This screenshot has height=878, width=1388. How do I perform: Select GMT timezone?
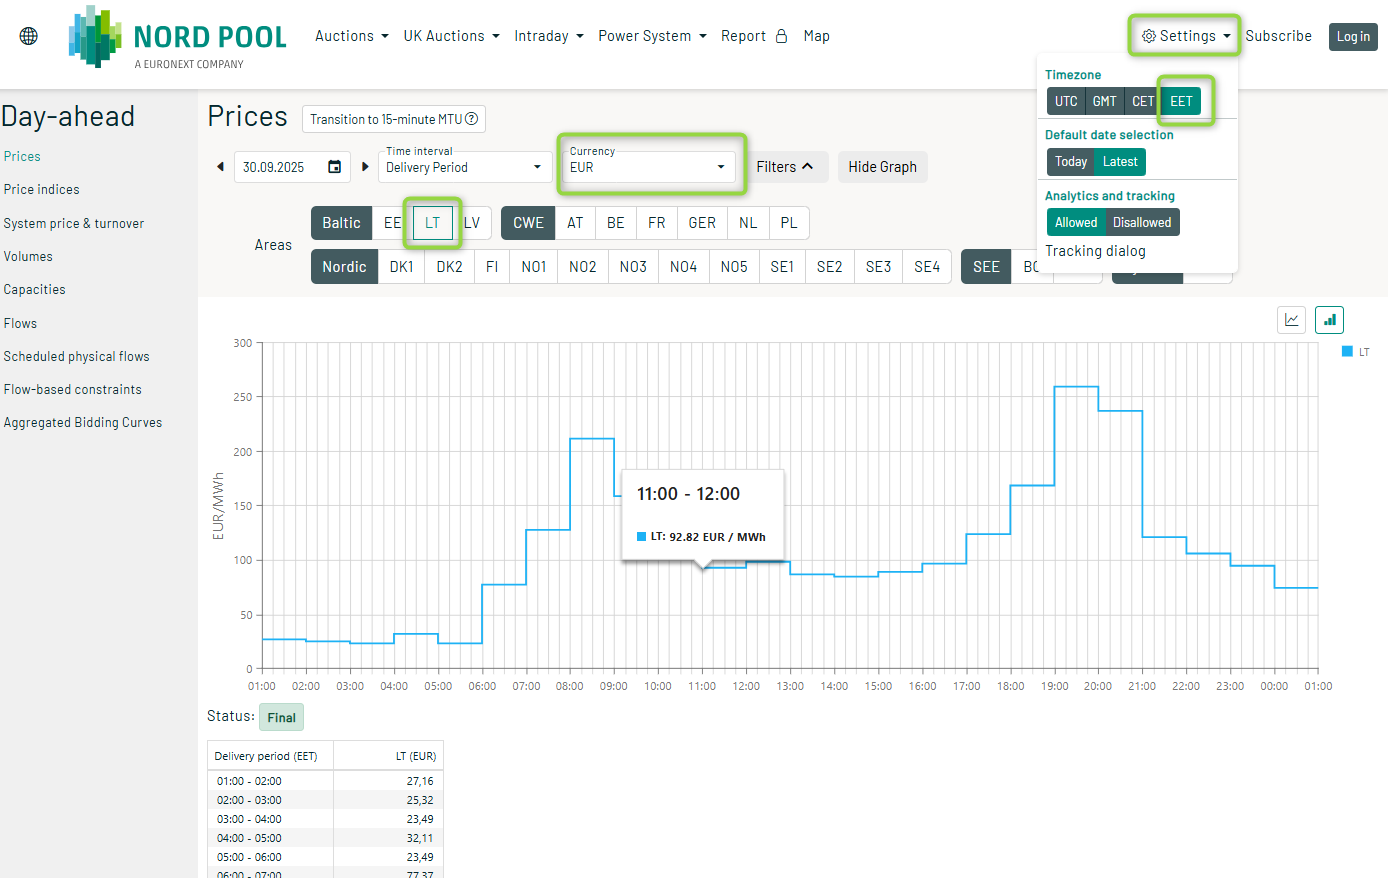click(x=1104, y=101)
